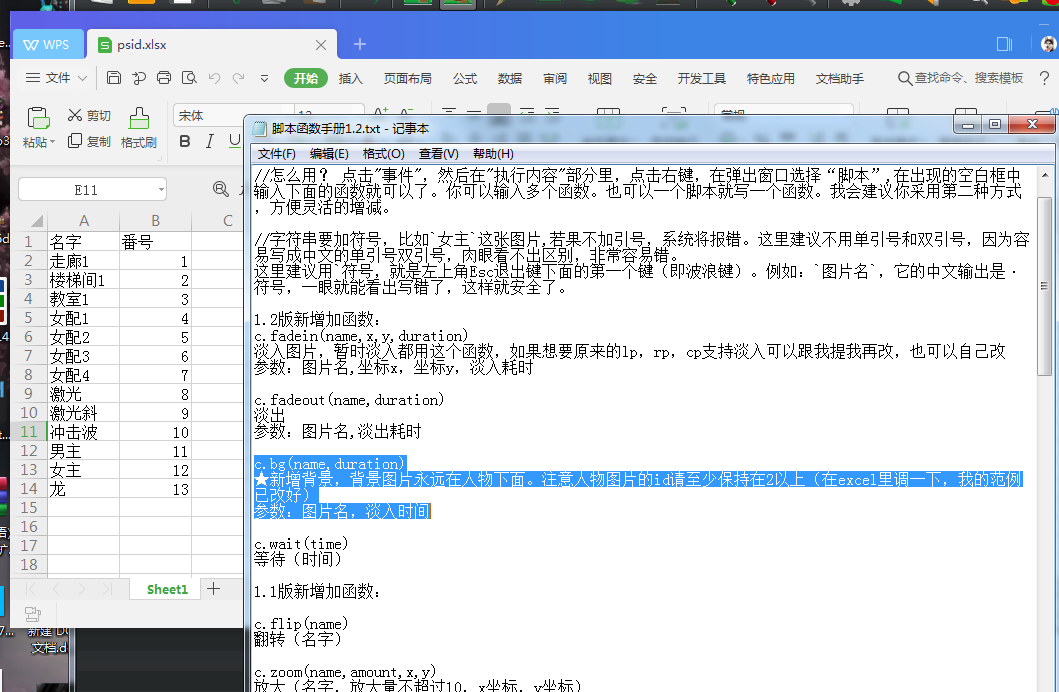Open Notepad 编辑(E) menu
Screen dimensions: 1059x692
(329, 154)
